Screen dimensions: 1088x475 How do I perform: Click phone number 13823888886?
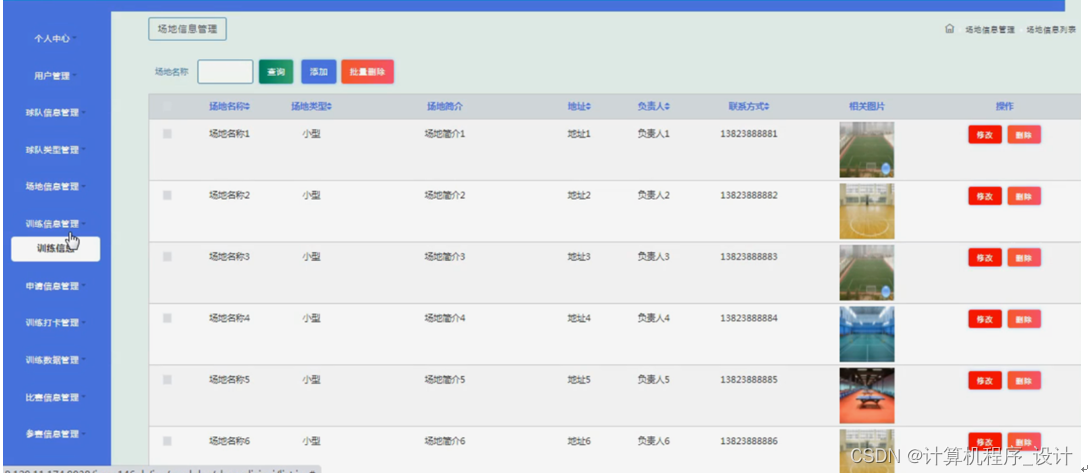(749, 441)
